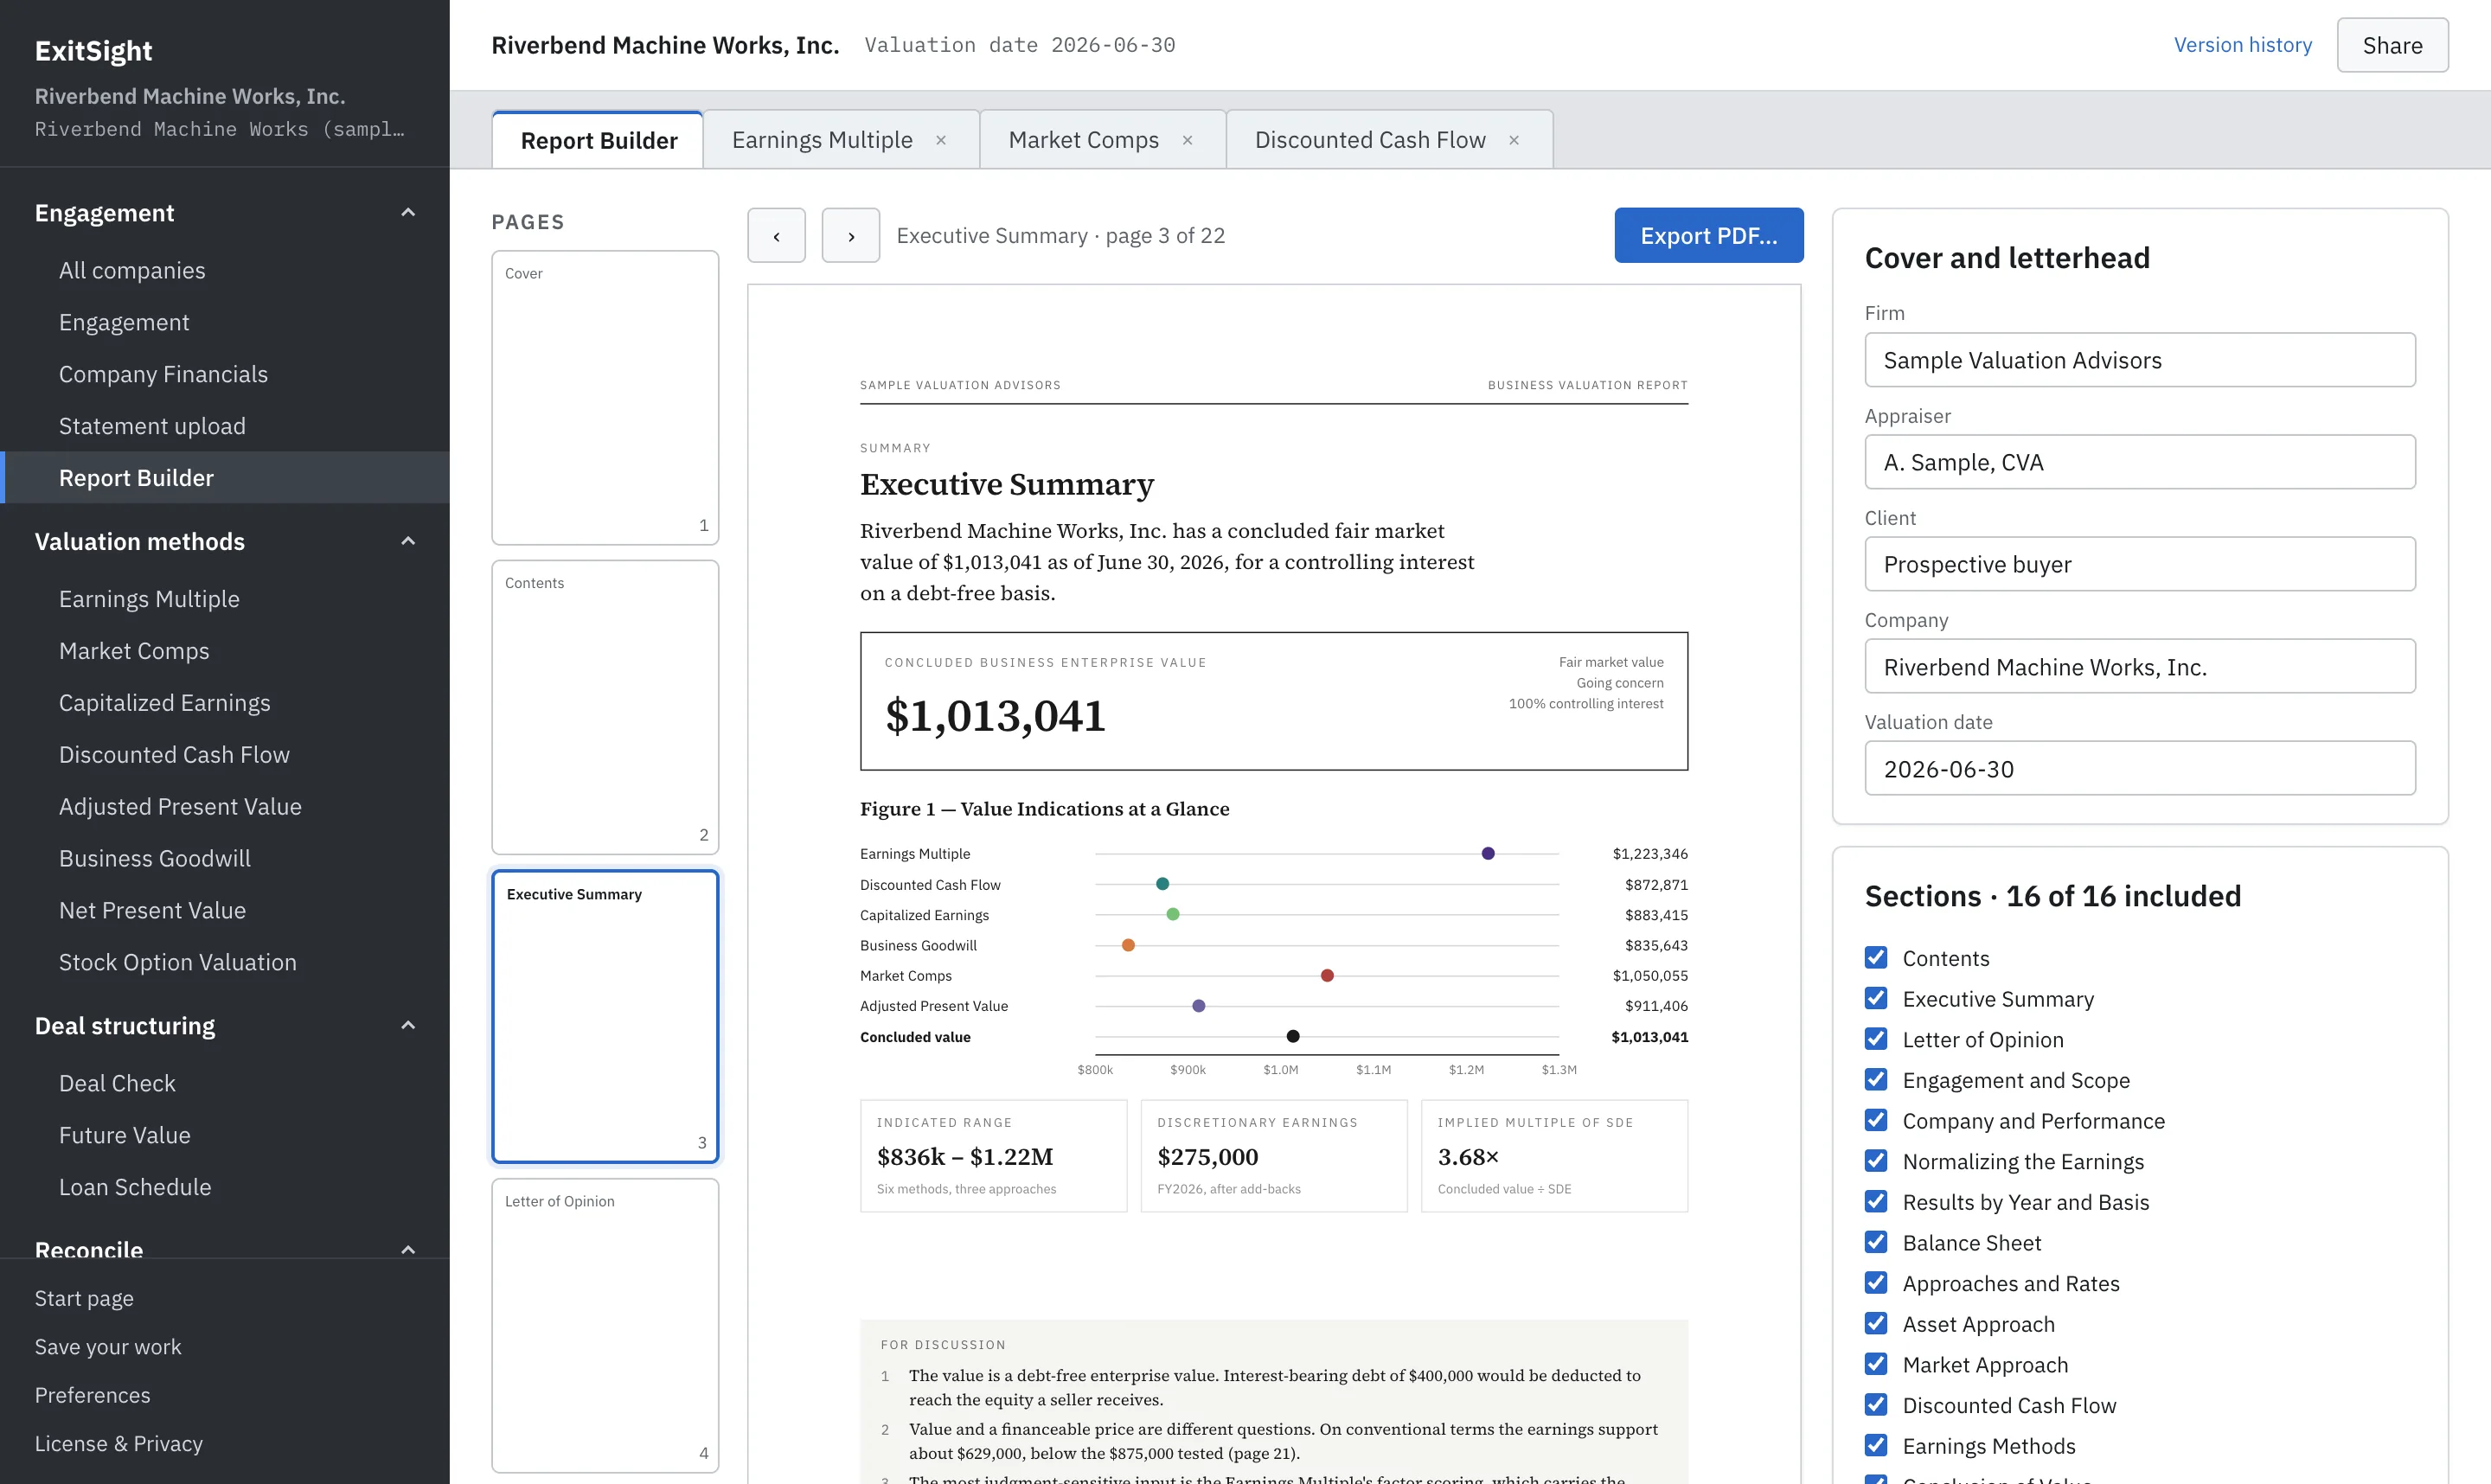
Task: Toggle the Earnings Methods checkbox
Action: [1876, 1446]
